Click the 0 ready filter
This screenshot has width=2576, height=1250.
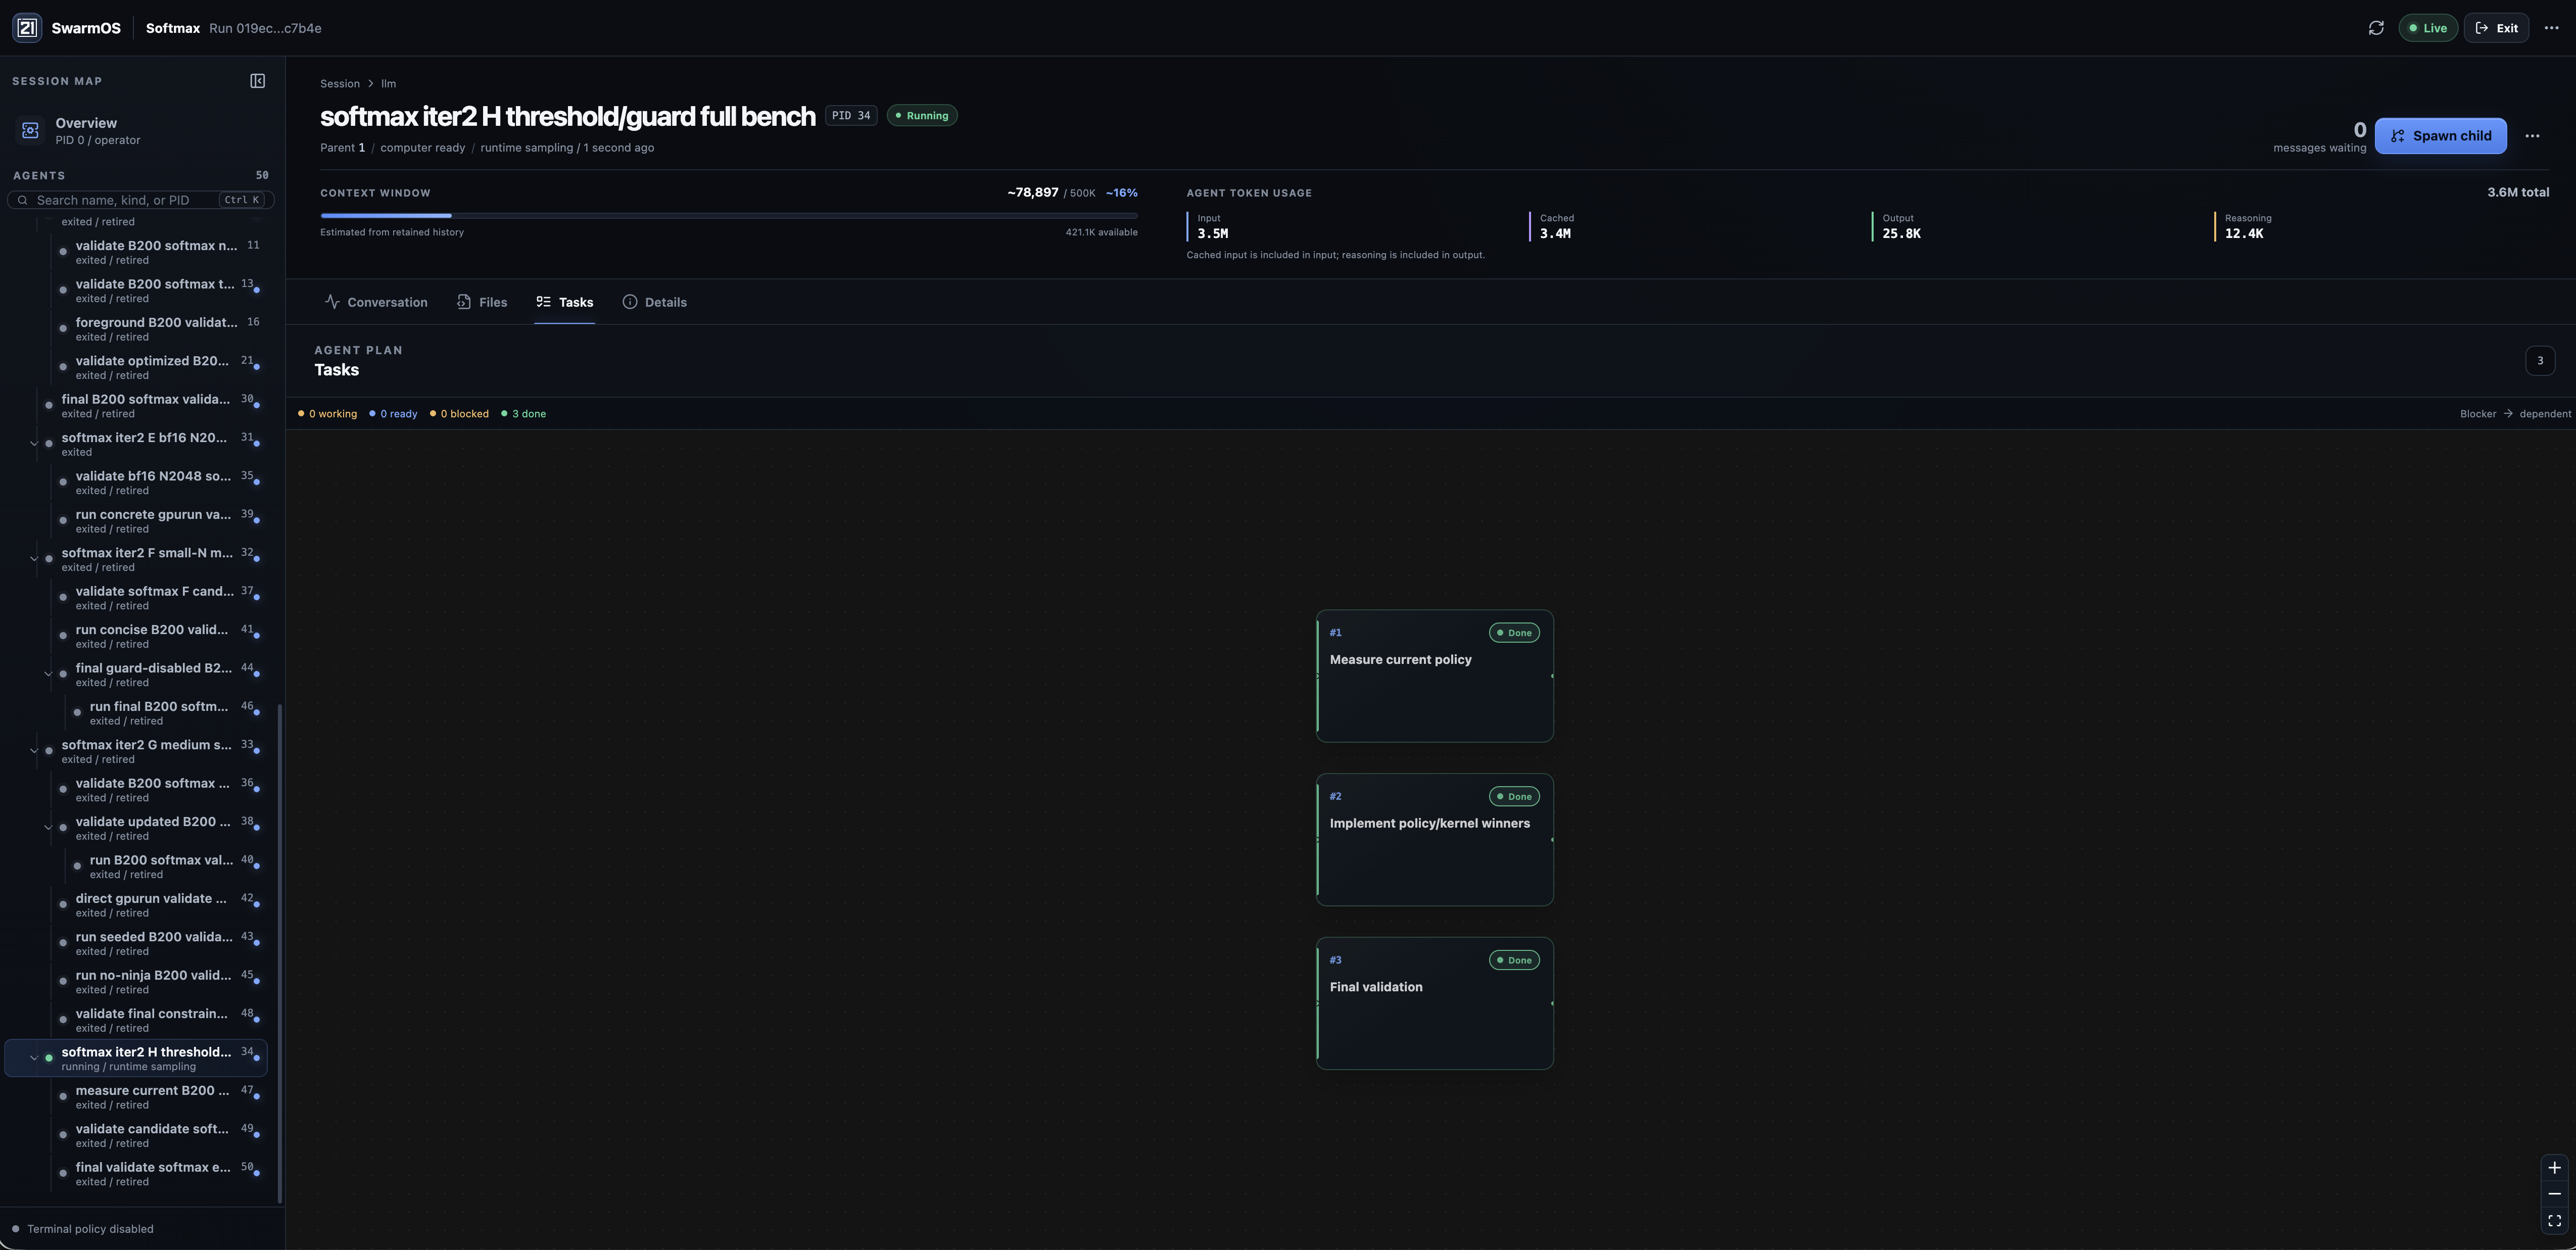pos(393,414)
